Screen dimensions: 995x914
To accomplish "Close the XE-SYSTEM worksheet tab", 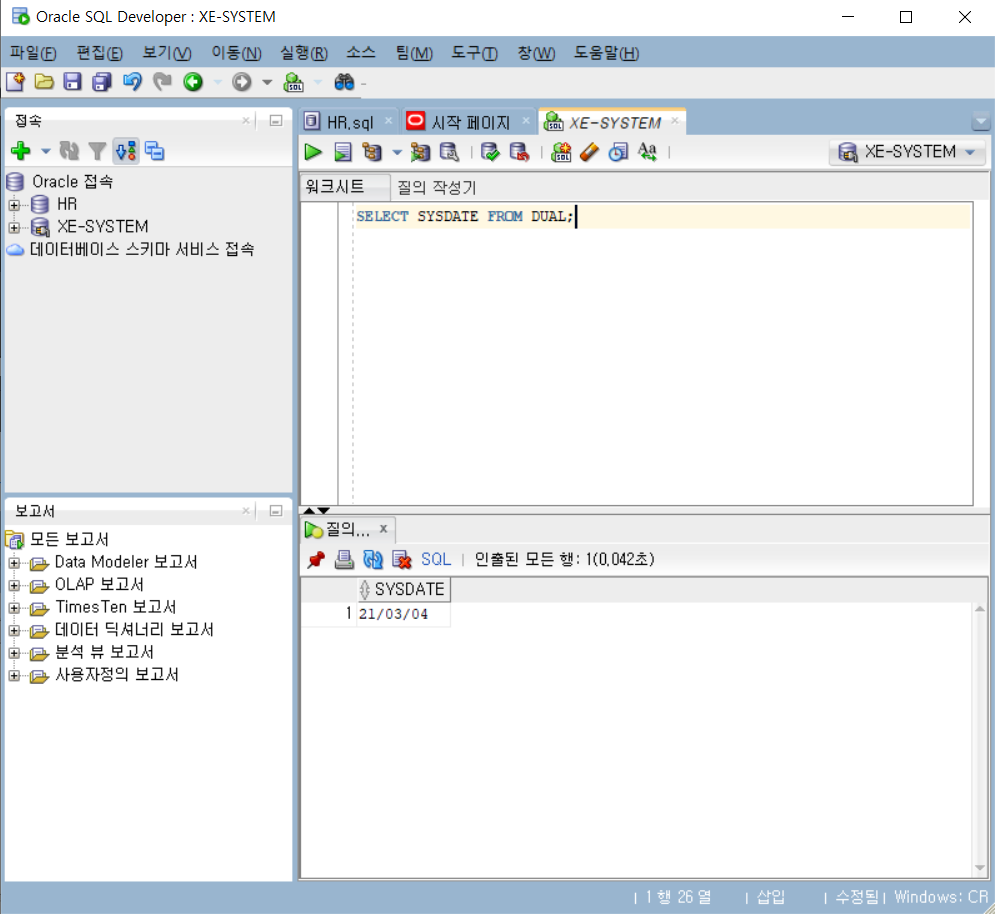I will click(675, 120).
